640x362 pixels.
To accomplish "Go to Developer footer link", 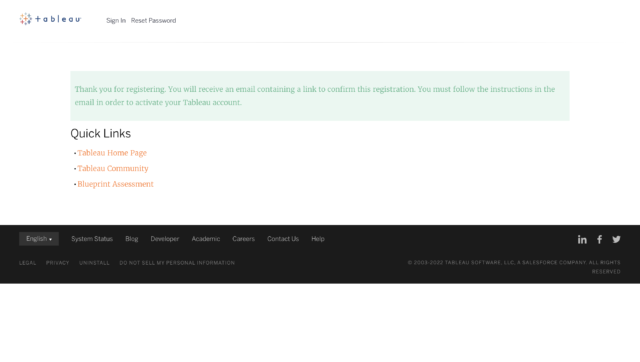I will click(x=164, y=239).
